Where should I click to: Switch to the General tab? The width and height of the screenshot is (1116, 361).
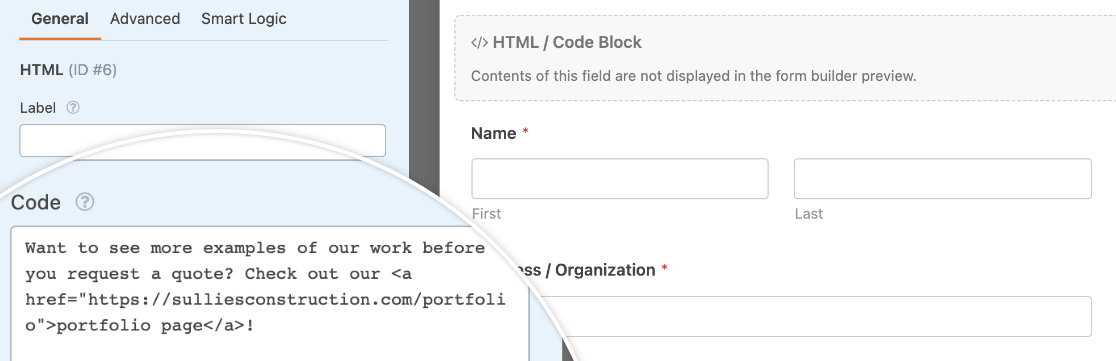[60, 19]
